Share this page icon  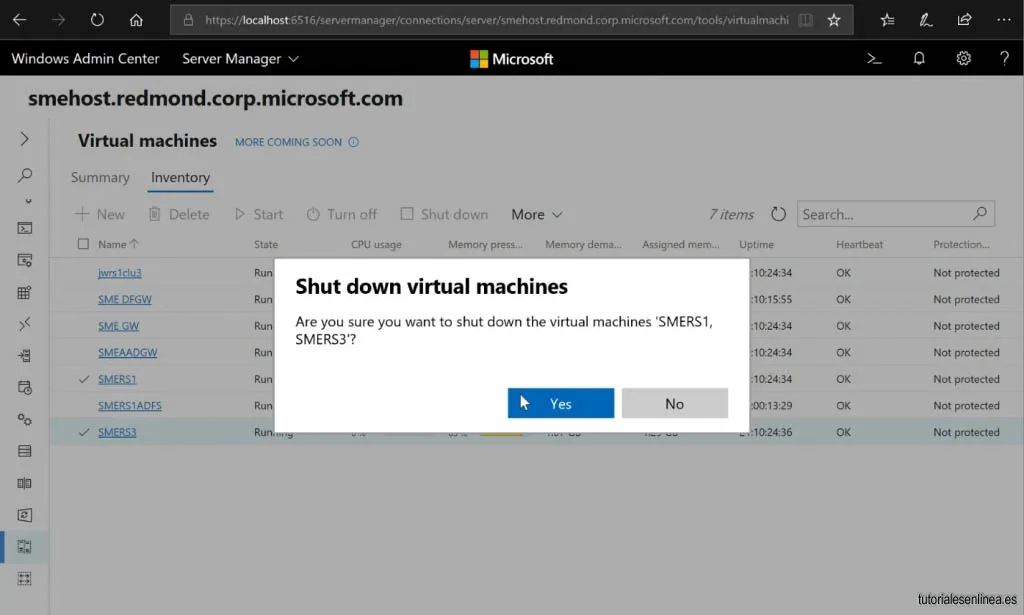pyautogui.click(x=965, y=20)
